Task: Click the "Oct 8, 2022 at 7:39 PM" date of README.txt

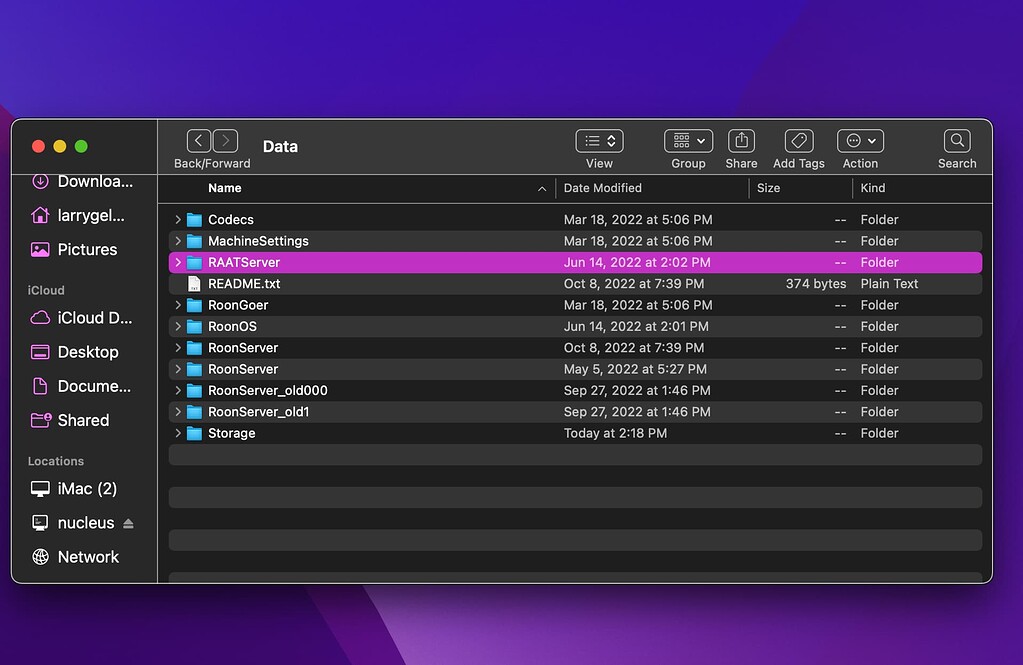Action: 634,284
